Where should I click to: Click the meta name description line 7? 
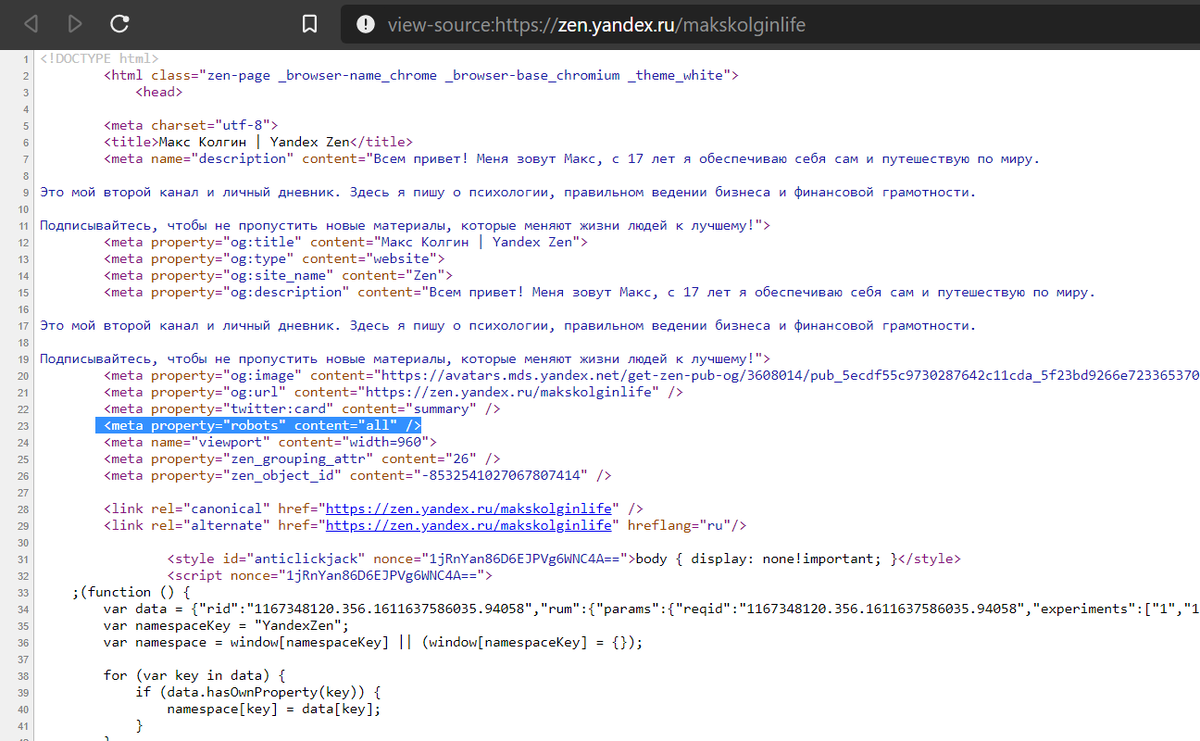point(572,158)
